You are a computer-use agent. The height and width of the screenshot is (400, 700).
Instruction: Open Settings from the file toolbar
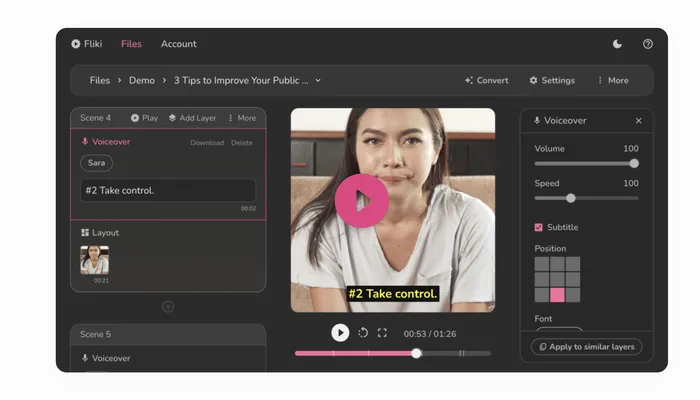[x=552, y=81]
